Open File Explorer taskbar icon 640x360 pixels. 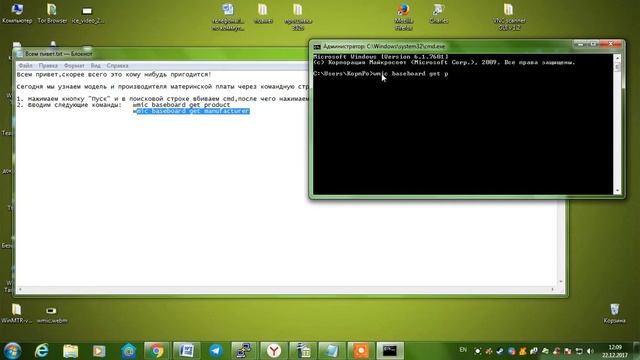pos(71,351)
